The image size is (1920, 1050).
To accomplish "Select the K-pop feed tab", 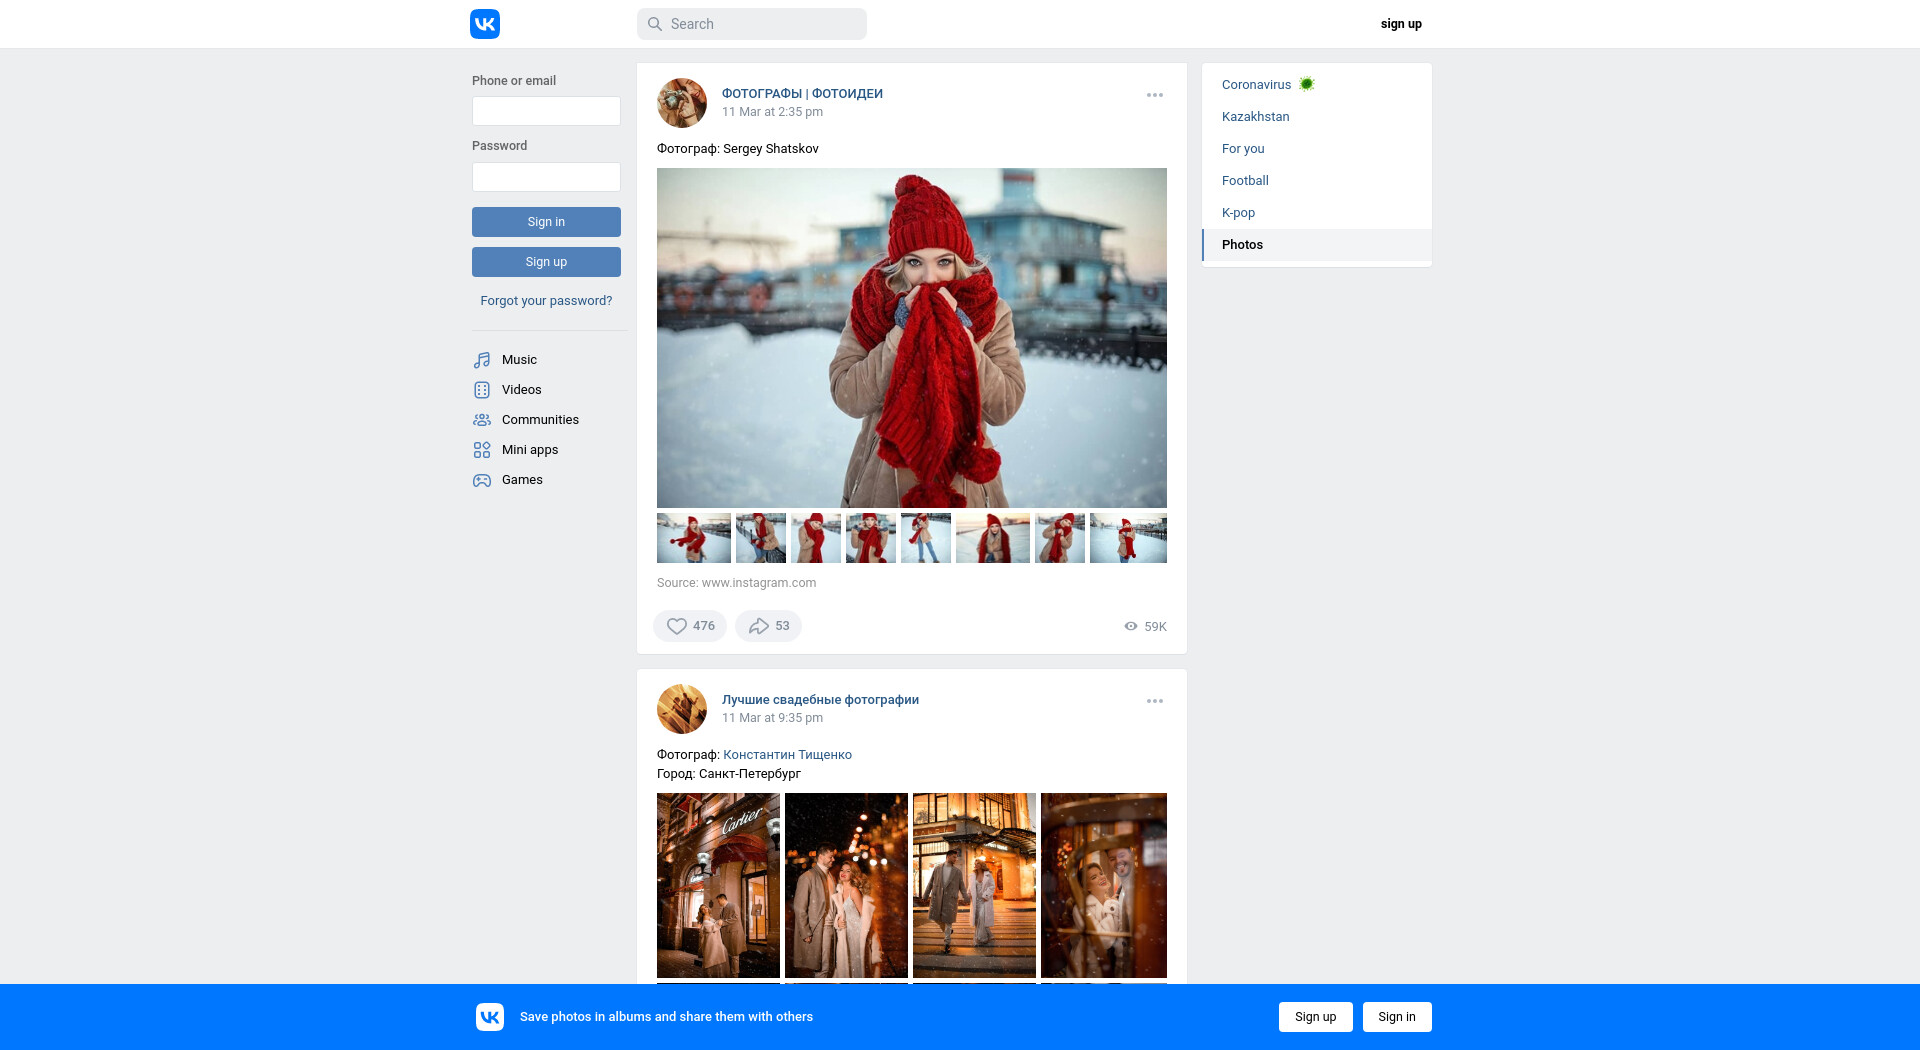I will coord(1317,213).
